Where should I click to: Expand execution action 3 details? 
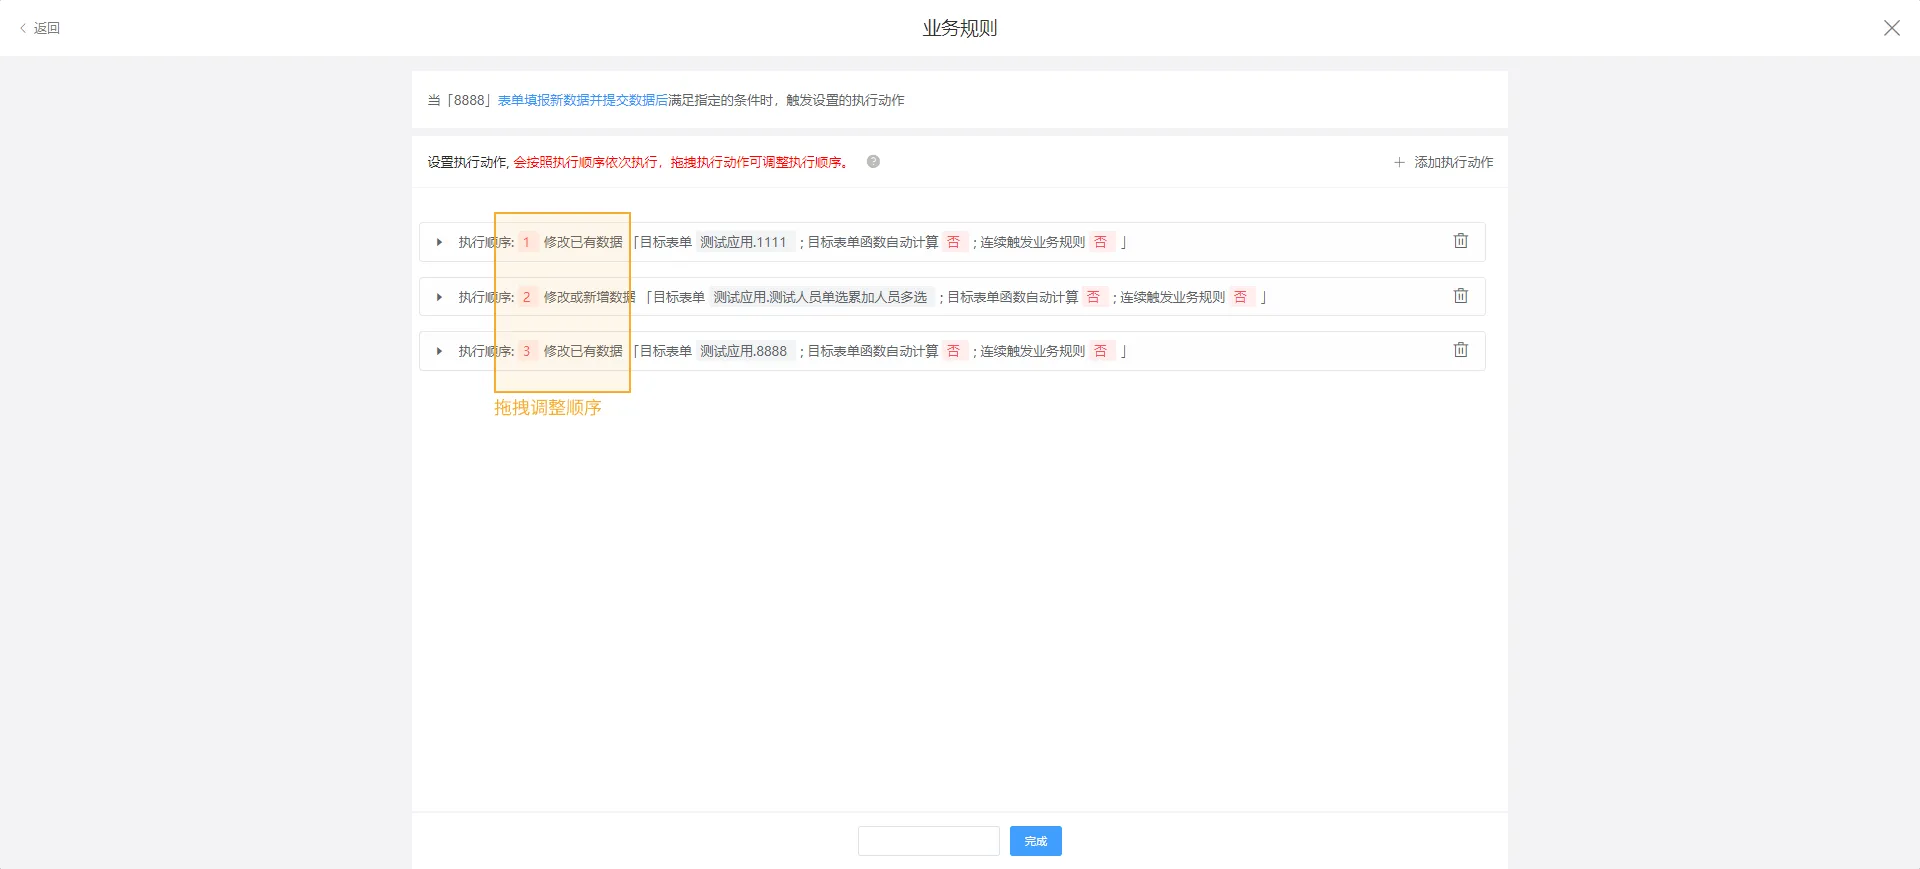pos(439,351)
